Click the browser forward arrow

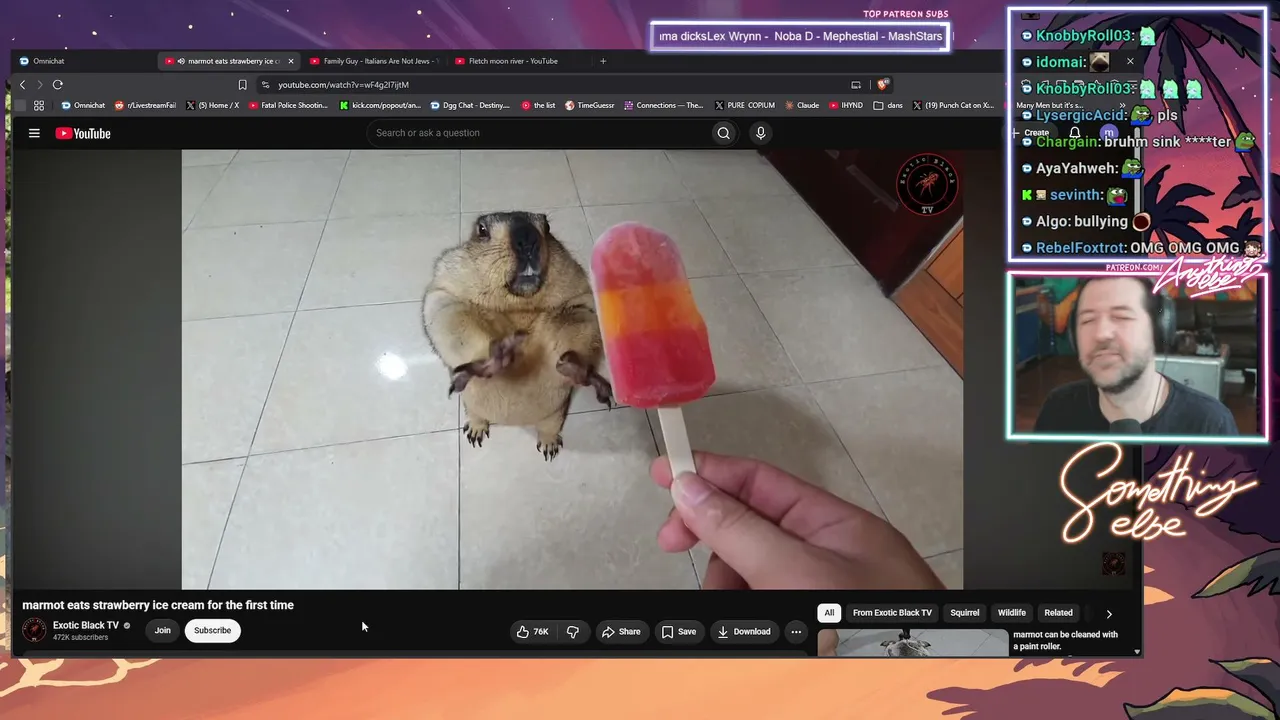40,85
